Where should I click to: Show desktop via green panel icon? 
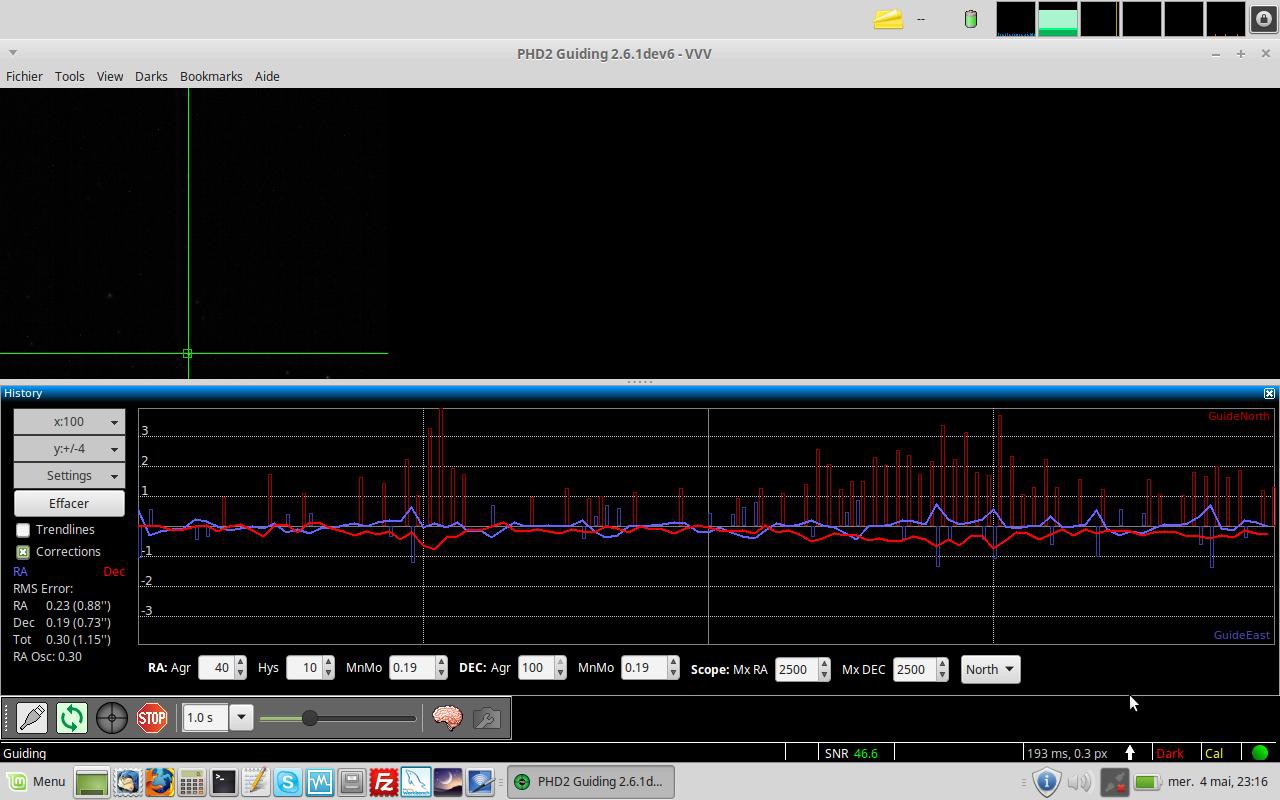(91, 782)
